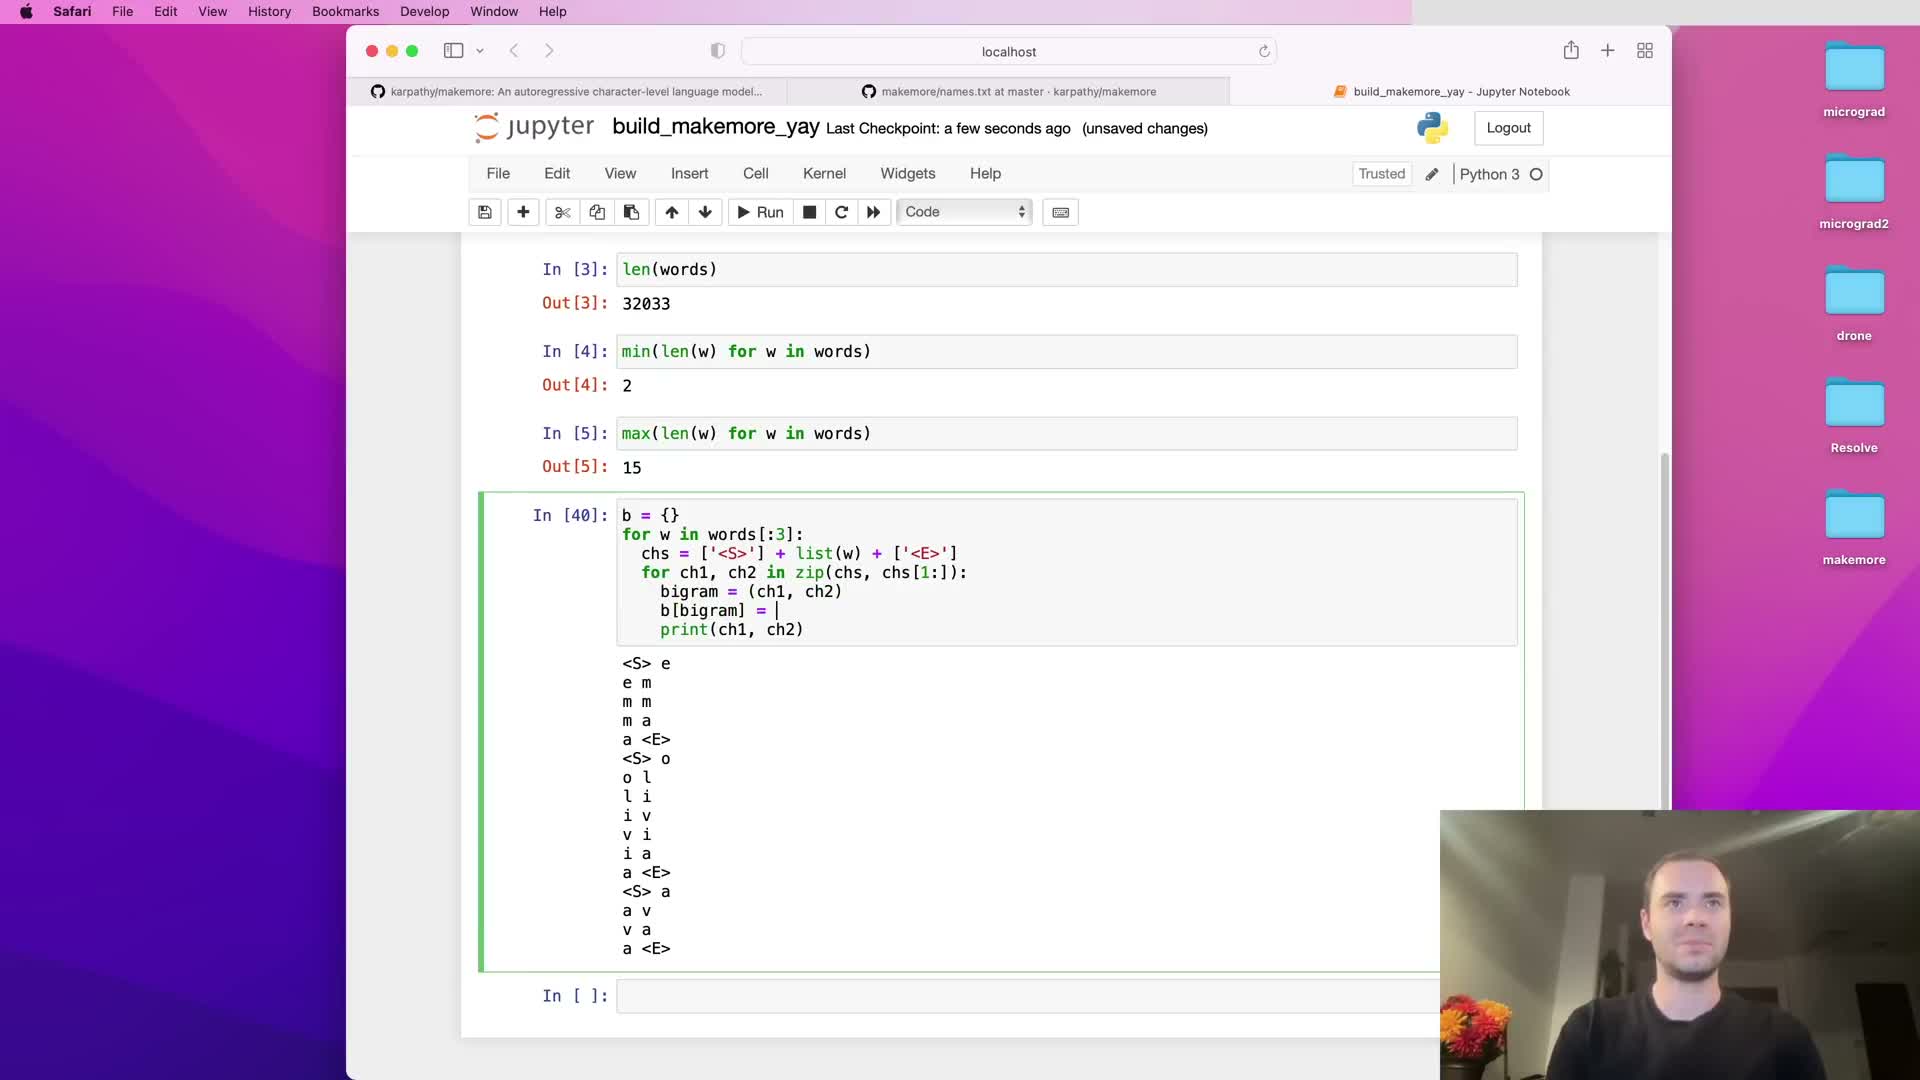Toggle the Safari sidebar button
The image size is (1920, 1080).
pyautogui.click(x=453, y=51)
